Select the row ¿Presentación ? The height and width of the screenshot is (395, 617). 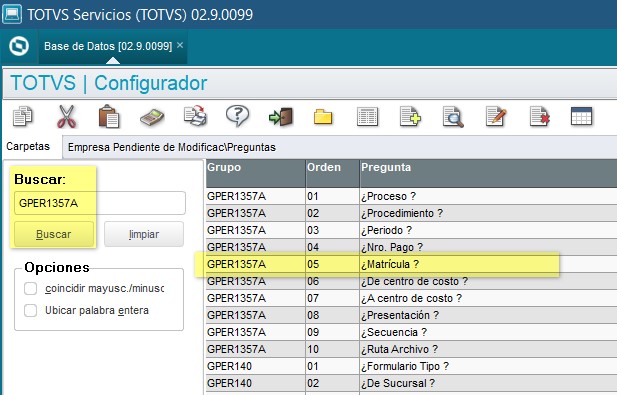(411, 315)
